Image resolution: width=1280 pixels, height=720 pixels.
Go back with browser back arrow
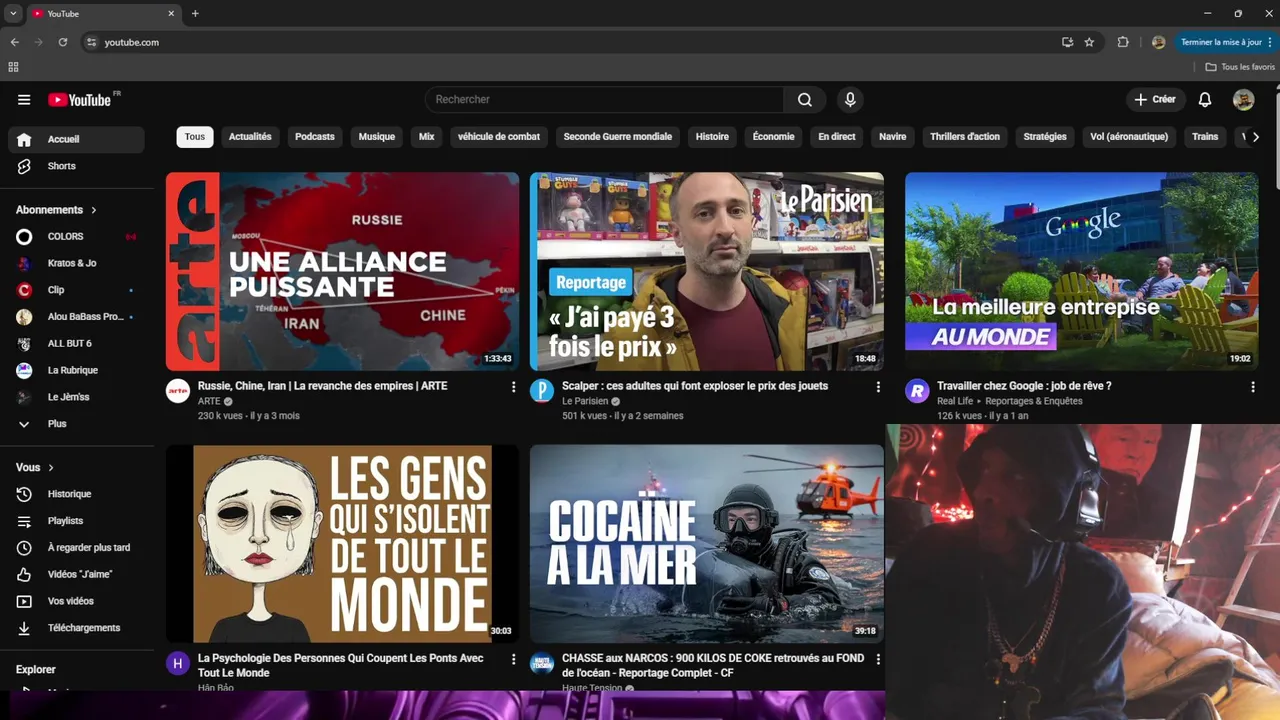14,42
